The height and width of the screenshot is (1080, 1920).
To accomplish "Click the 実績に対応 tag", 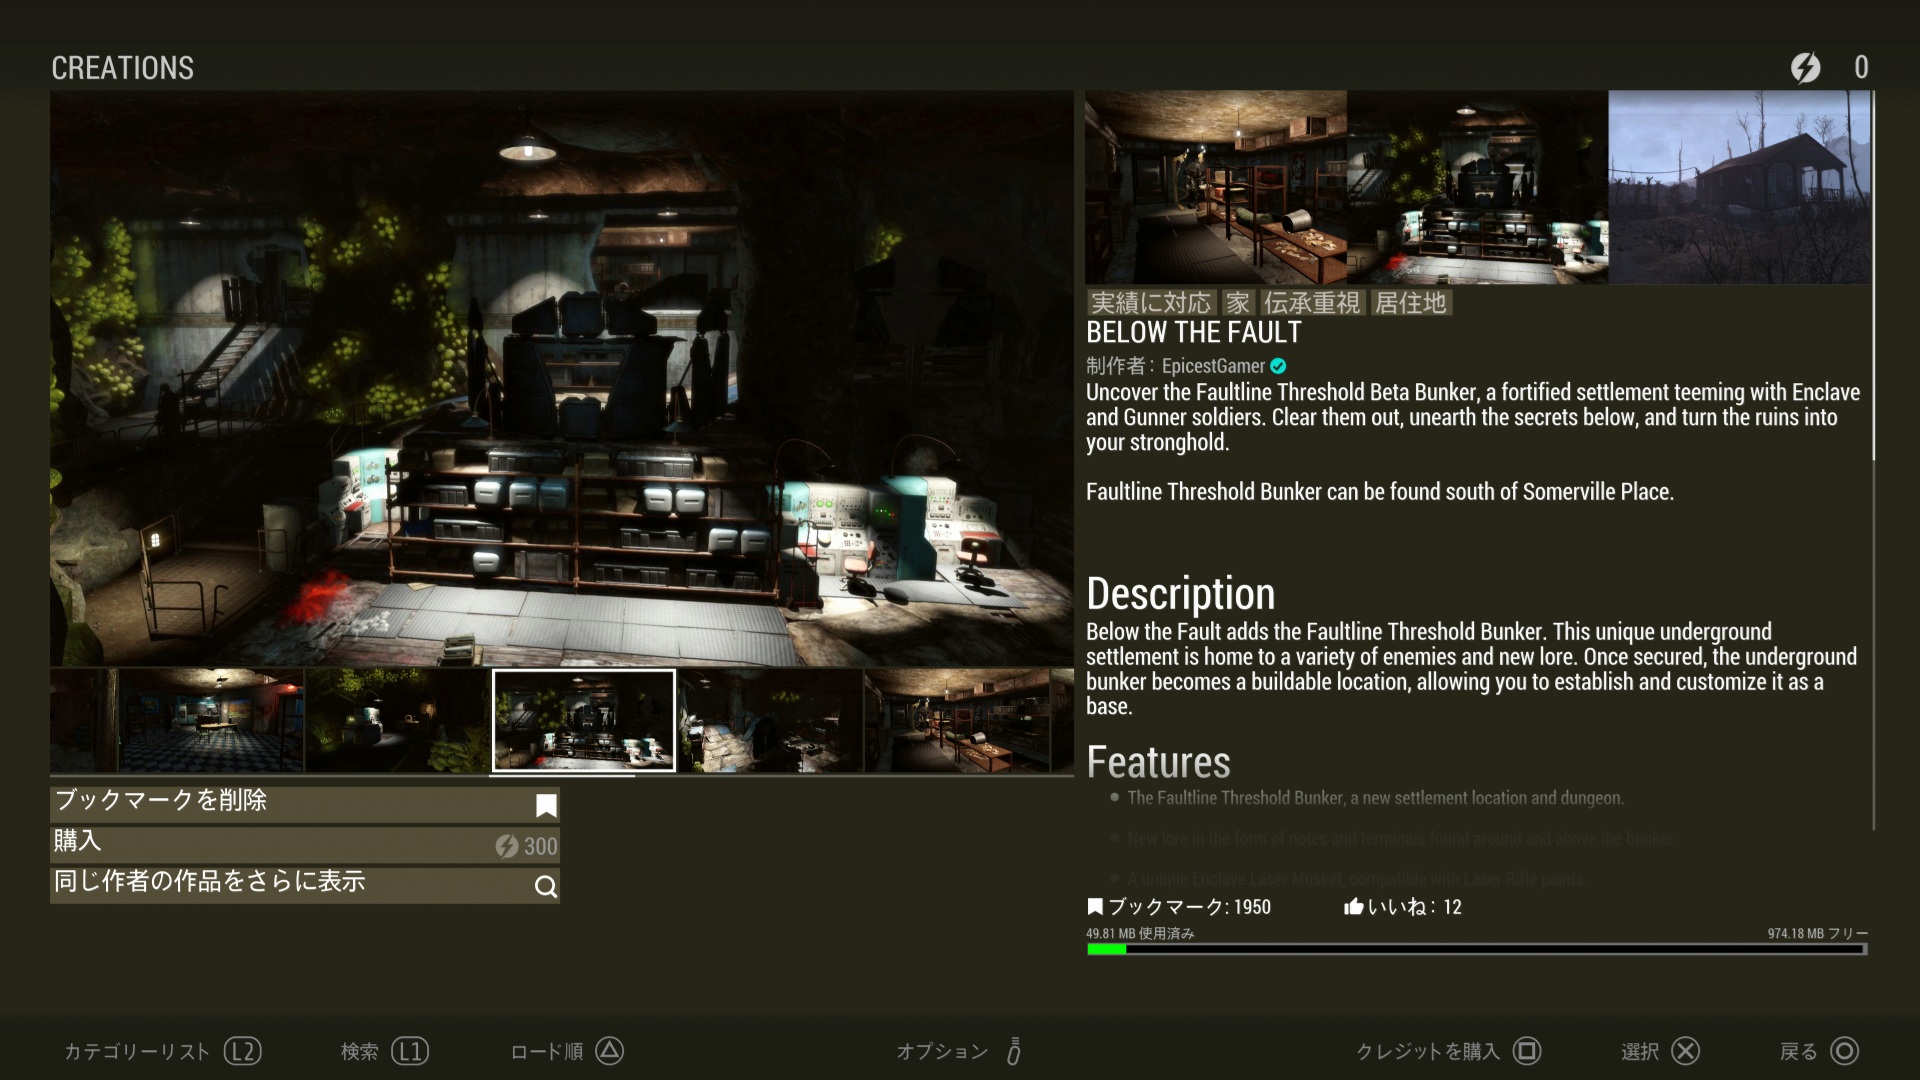I will pos(1151,303).
